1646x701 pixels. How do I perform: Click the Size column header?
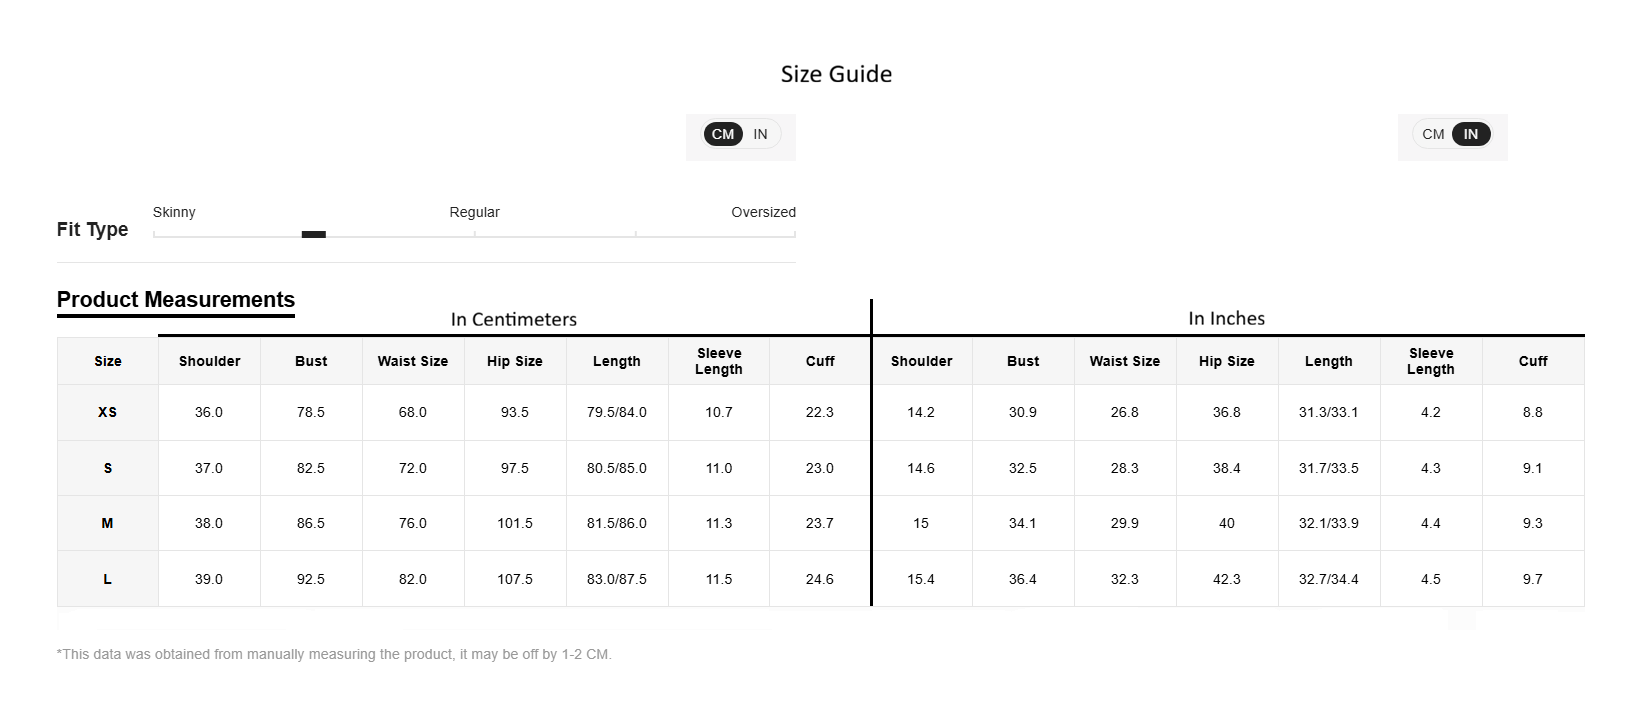(x=108, y=361)
